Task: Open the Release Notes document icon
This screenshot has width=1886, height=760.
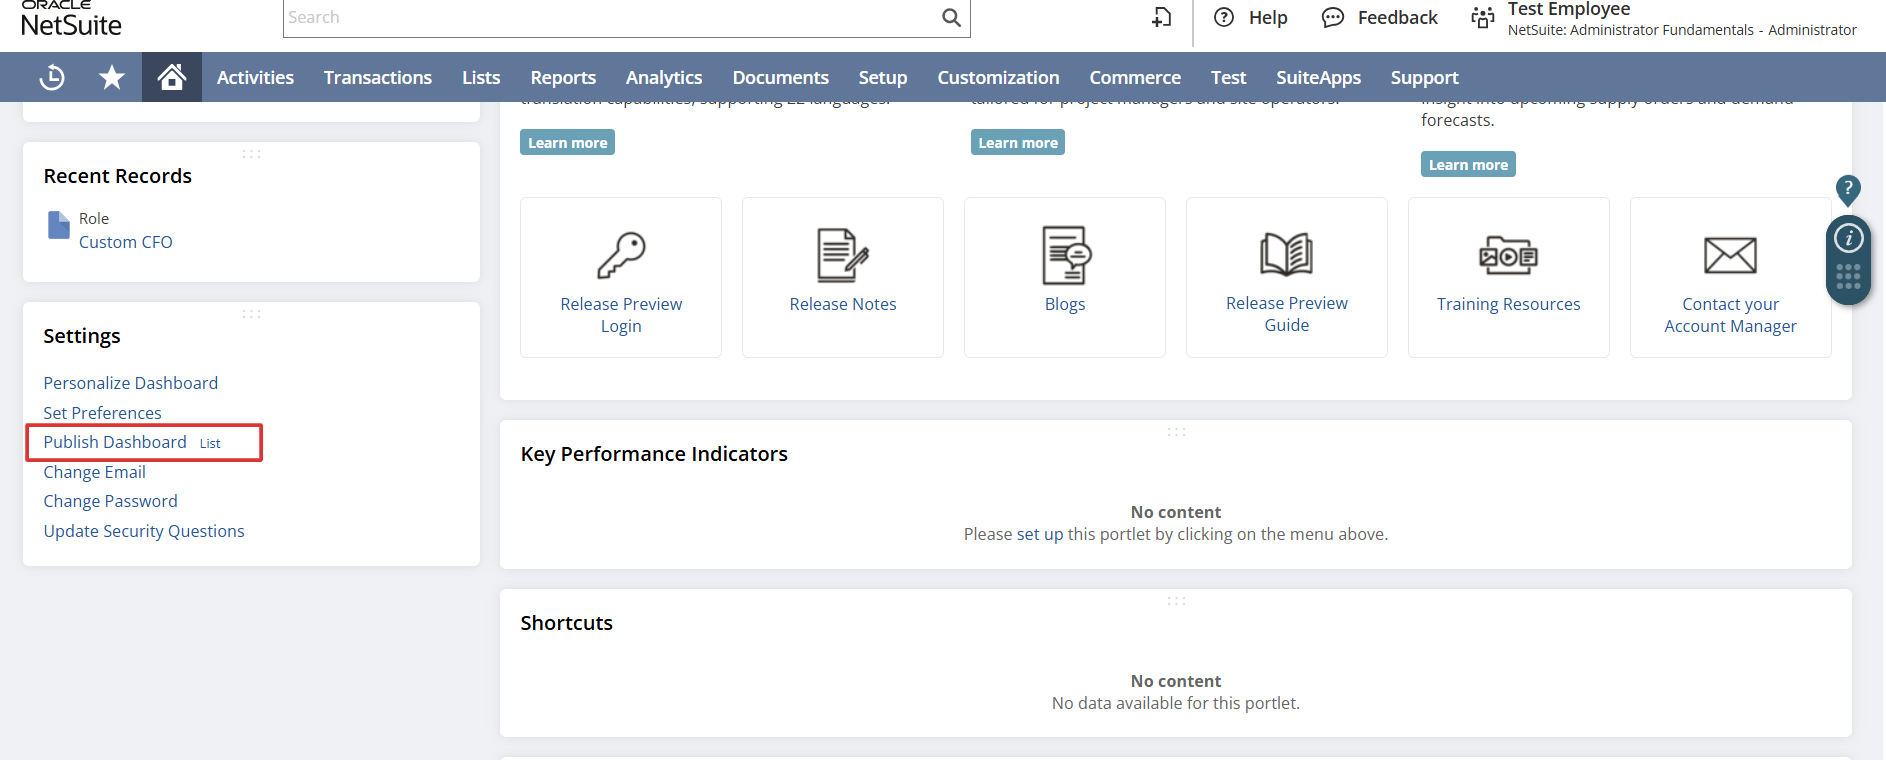Action: pos(842,256)
